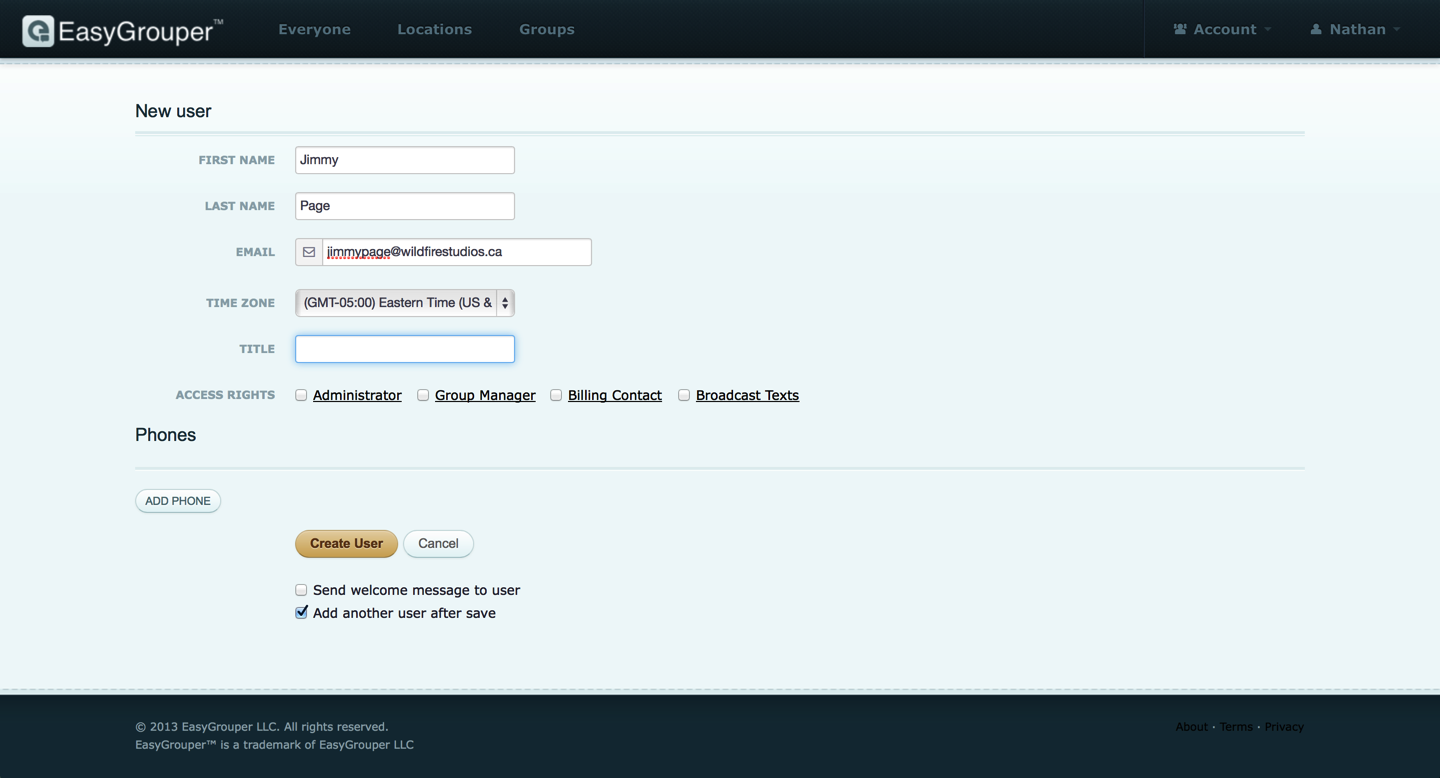Open the Nathan user menu

click(1355, 29)
